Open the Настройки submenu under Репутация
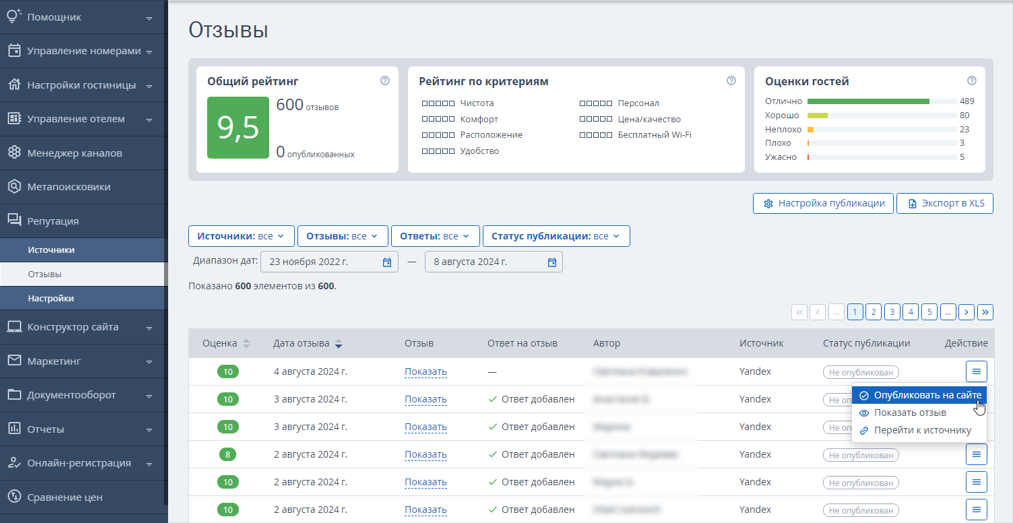 (x=83, y=299)
